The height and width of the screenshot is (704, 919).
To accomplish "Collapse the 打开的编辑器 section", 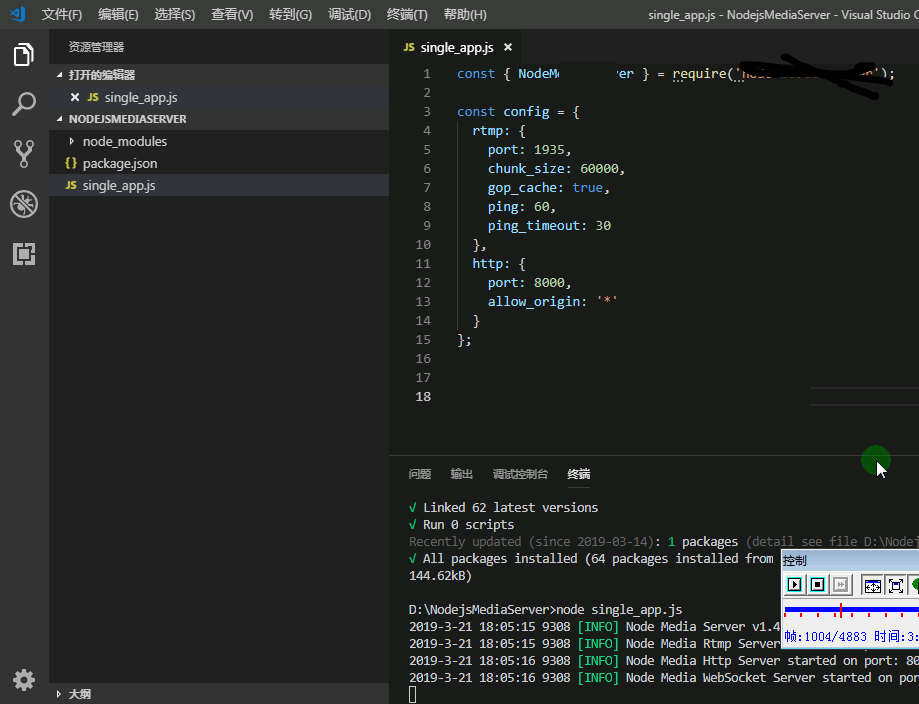I will (59, 75).
